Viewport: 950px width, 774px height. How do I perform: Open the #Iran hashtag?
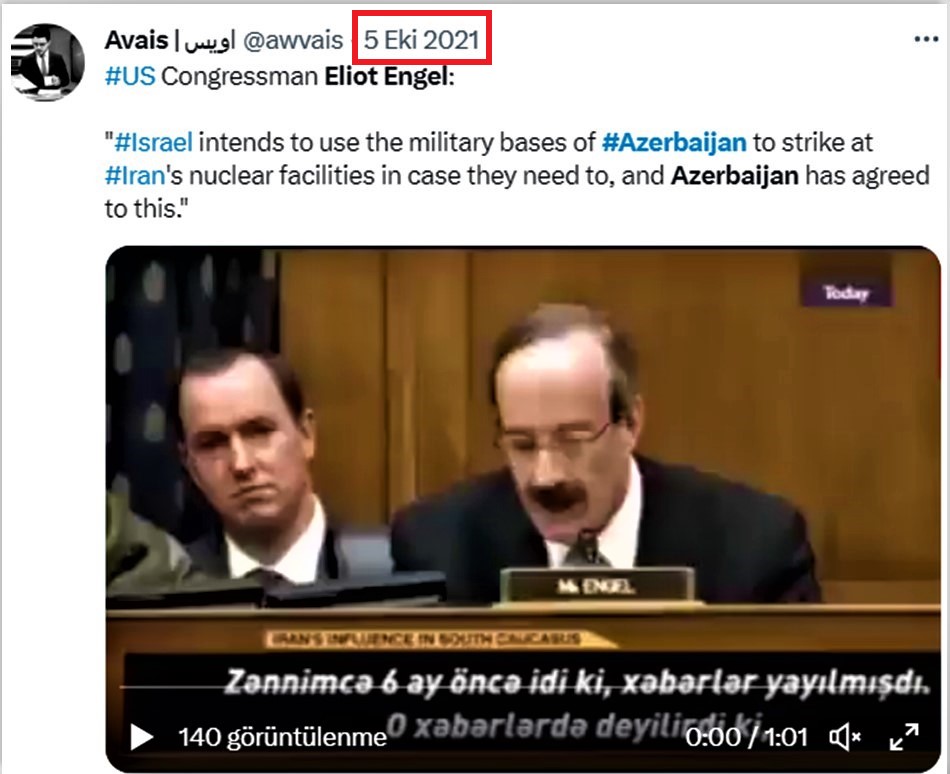pyautogui.click(x=135, y=176)
